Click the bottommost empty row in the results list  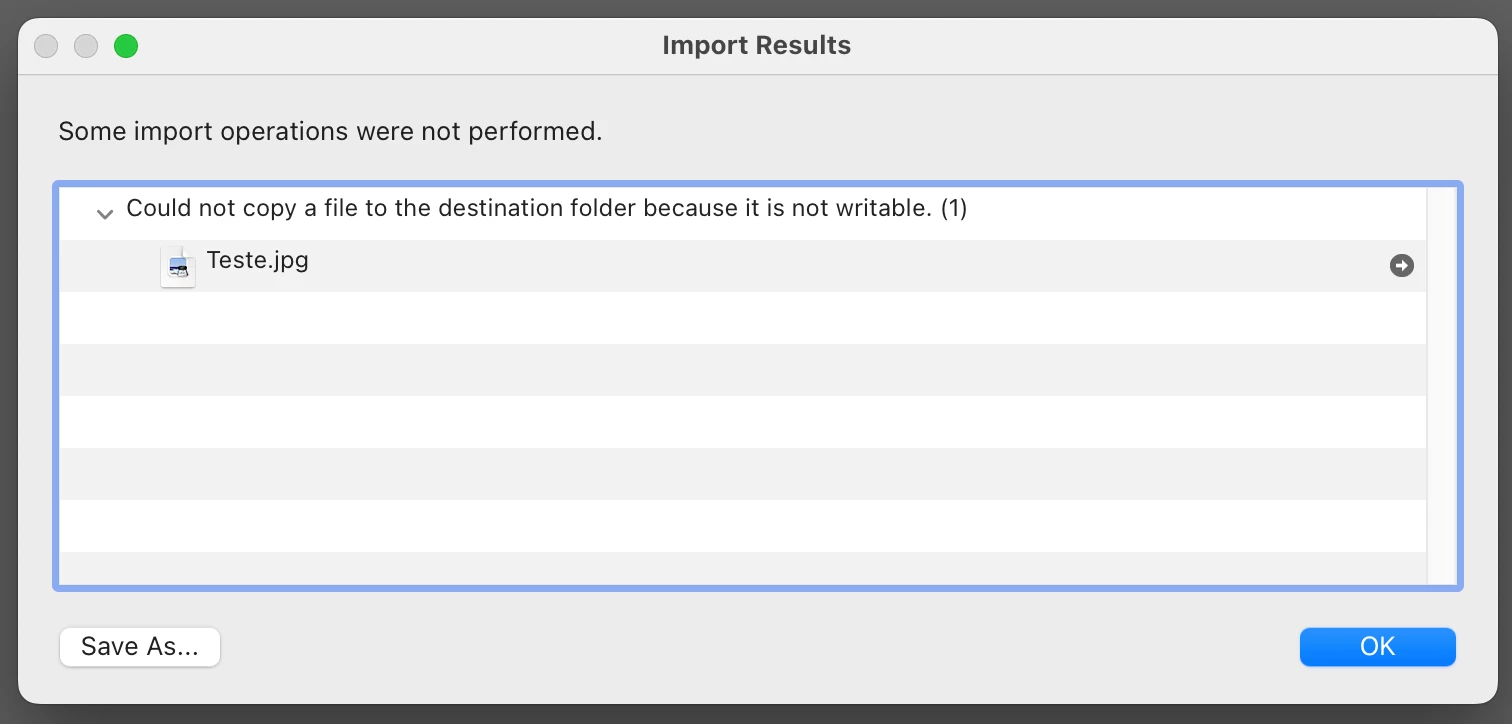tap(743, 568)
